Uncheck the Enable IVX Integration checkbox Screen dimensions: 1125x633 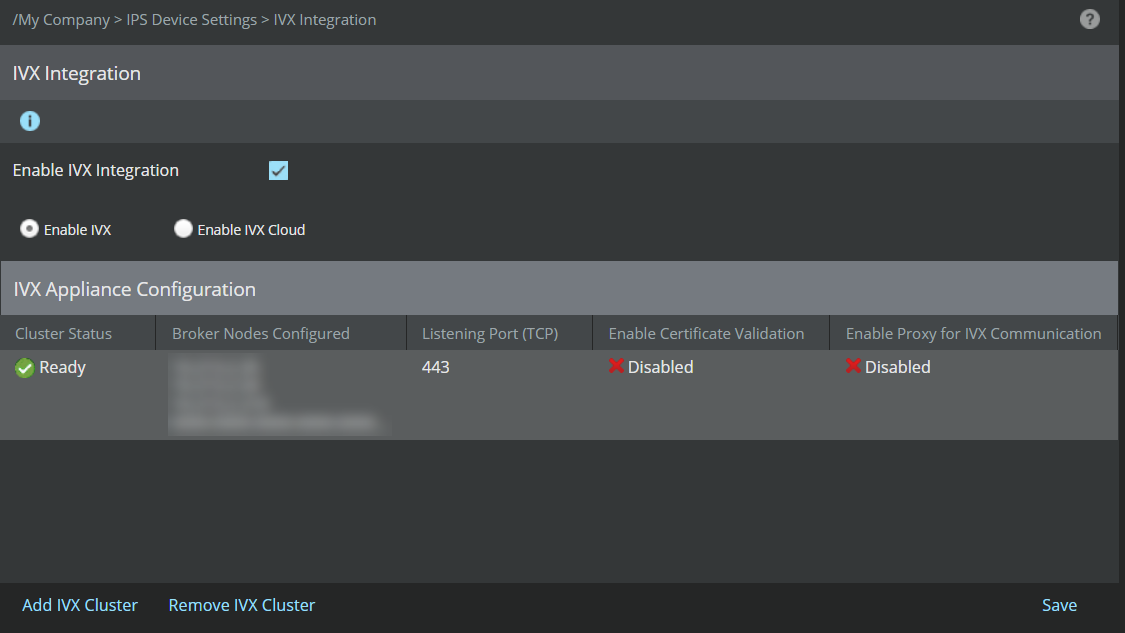point(278,171)
